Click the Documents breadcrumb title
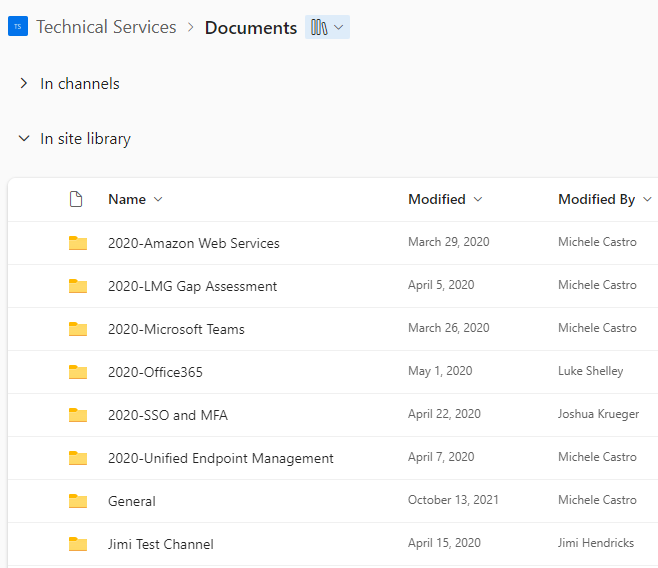The width and height of the screenshot is (658, 568). (x=251, y=28)
